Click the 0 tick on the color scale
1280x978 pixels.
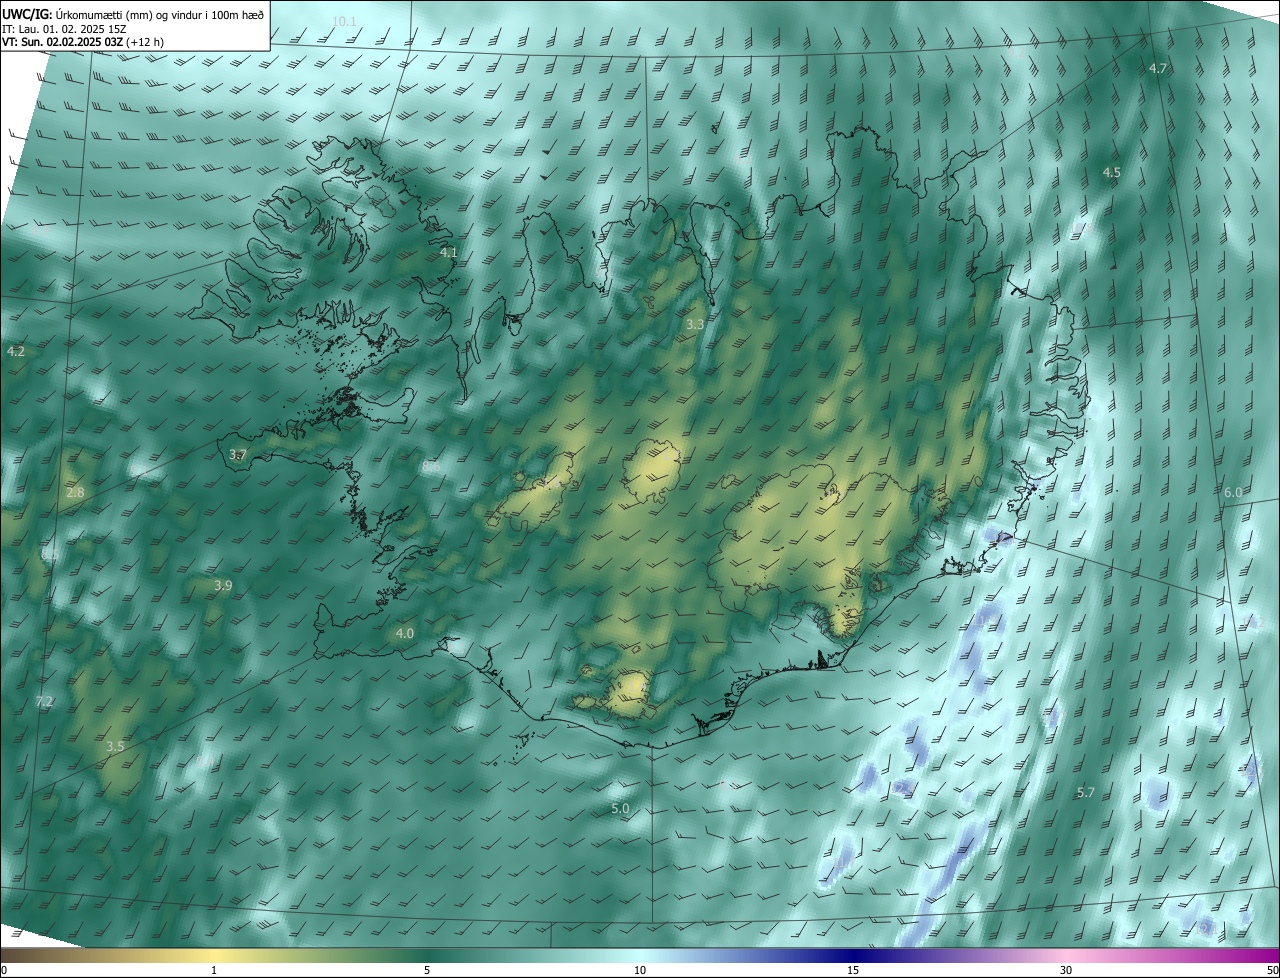4,970
